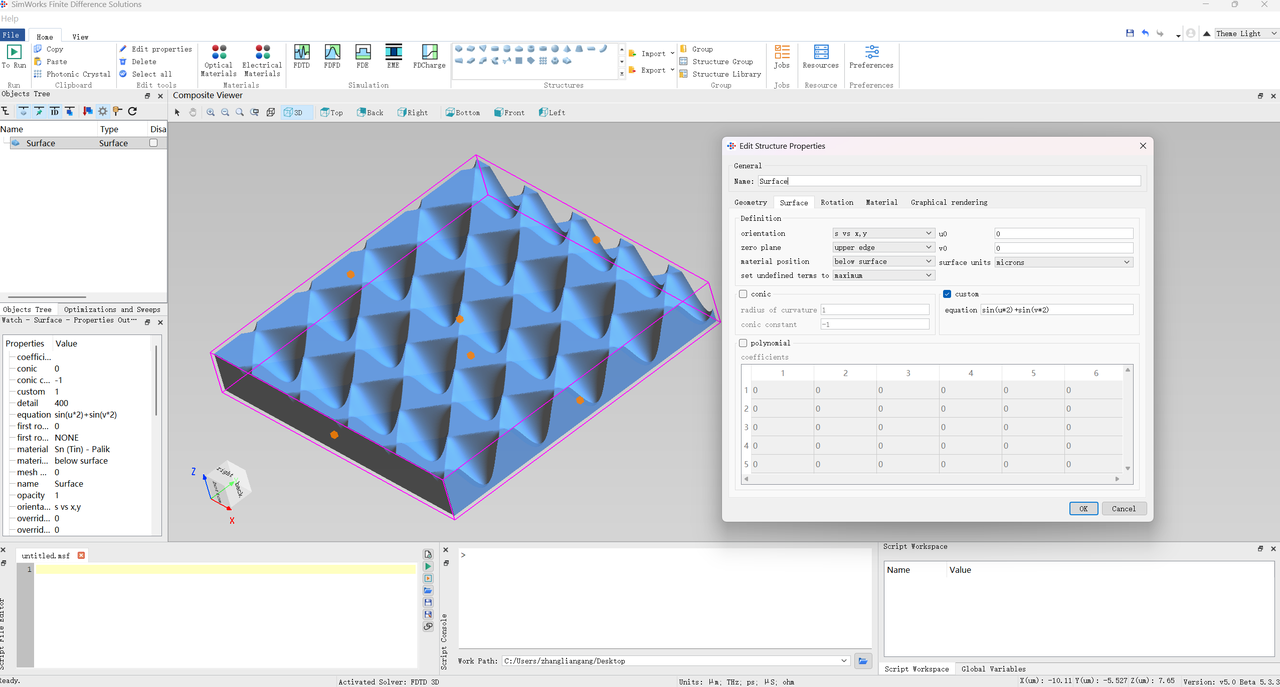The width and height of the screenshot is (1280, 687).
Task: Open the surface units dropdown
Action: [1063, 262]
